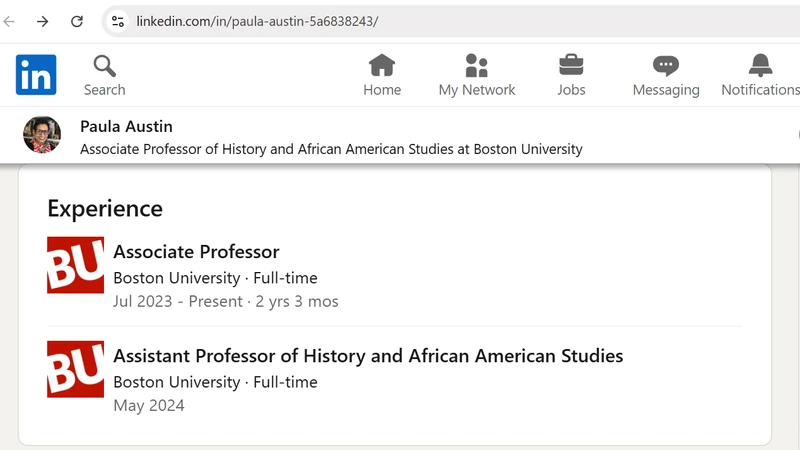Go to Home via house icon

(x=382, y=65)
